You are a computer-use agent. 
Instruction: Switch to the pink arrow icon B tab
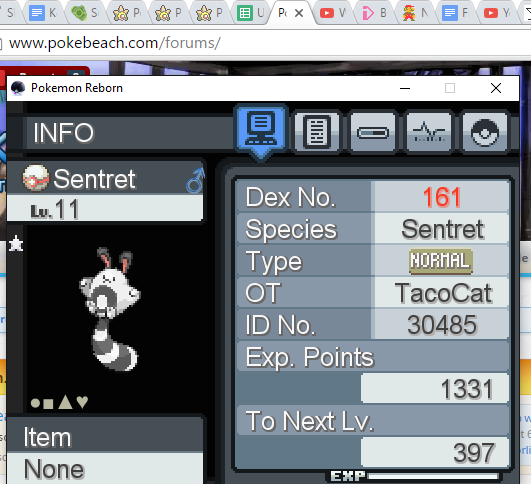374,13
